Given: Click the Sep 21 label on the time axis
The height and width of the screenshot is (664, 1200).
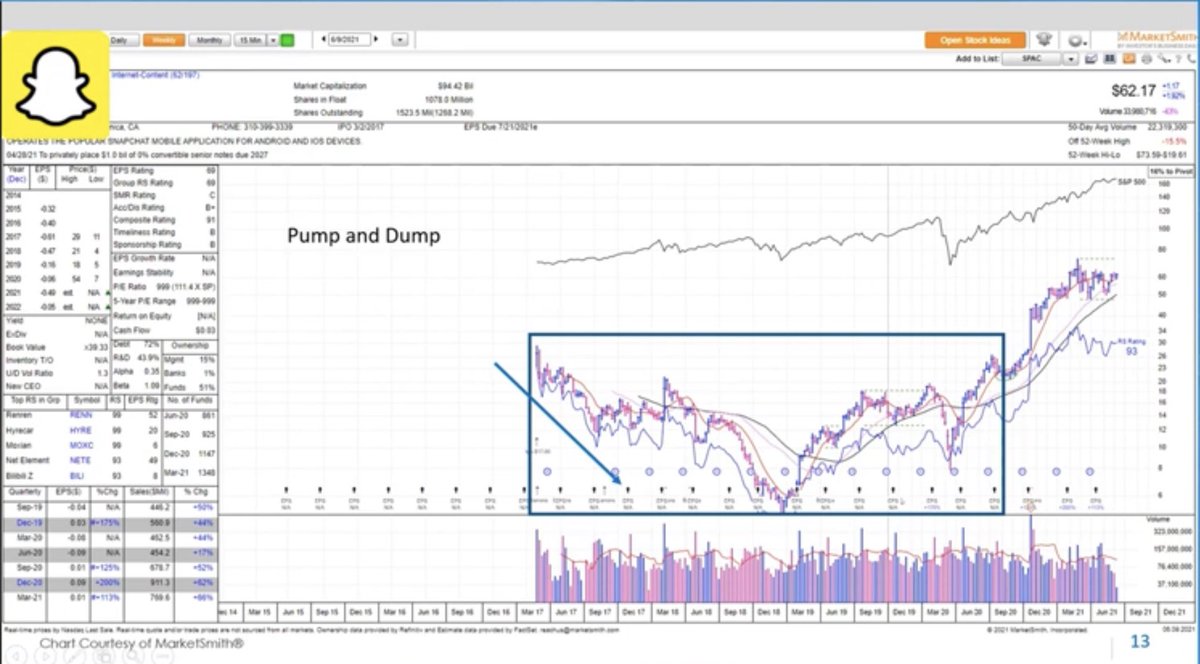Looking at the screenshot, I should point(1141,611).
